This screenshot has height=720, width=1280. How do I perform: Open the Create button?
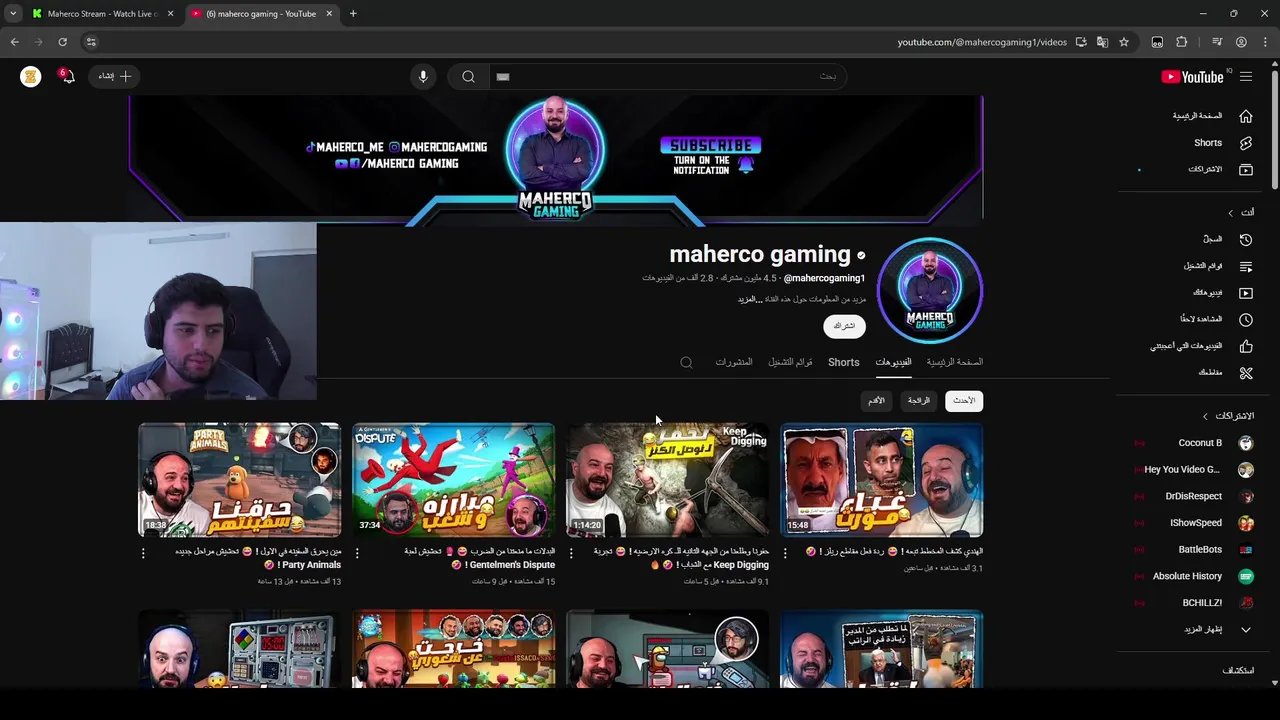tap(115, 76)
